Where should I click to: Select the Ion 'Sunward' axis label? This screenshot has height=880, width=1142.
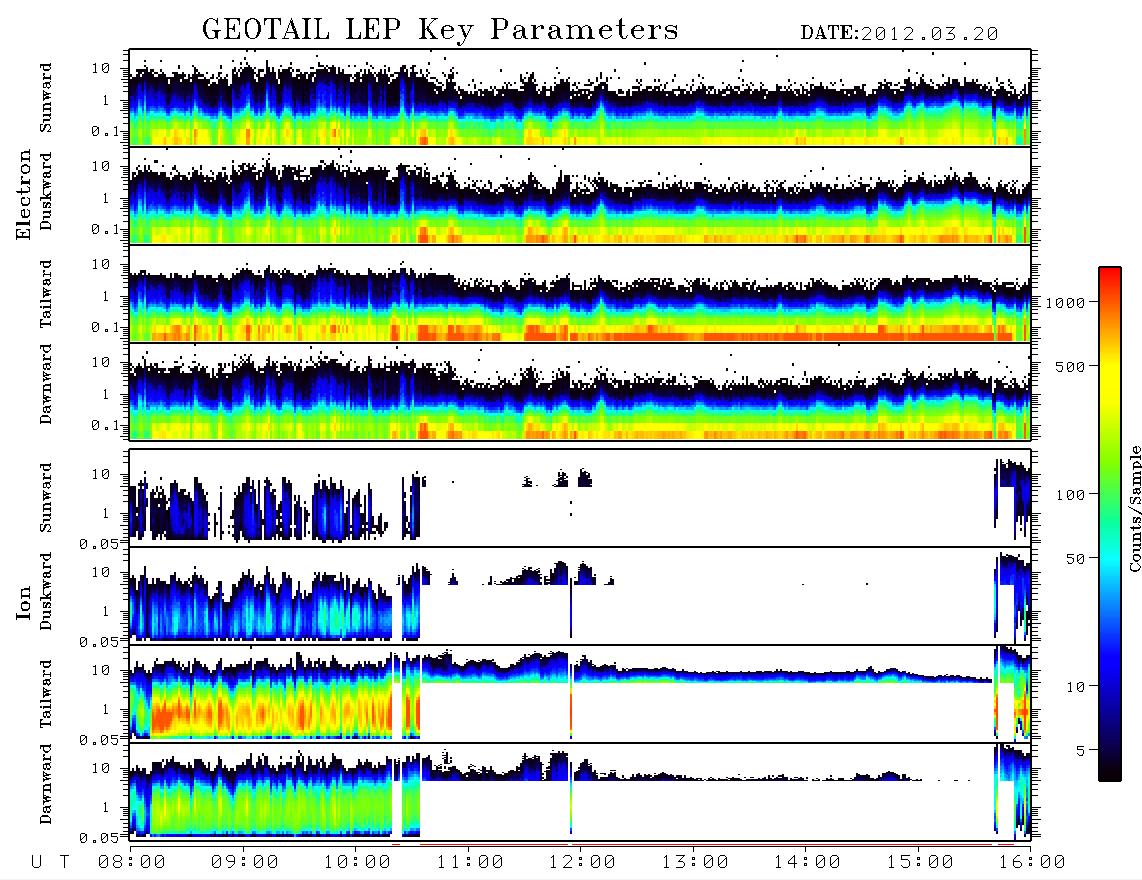[x=46, y=498]
